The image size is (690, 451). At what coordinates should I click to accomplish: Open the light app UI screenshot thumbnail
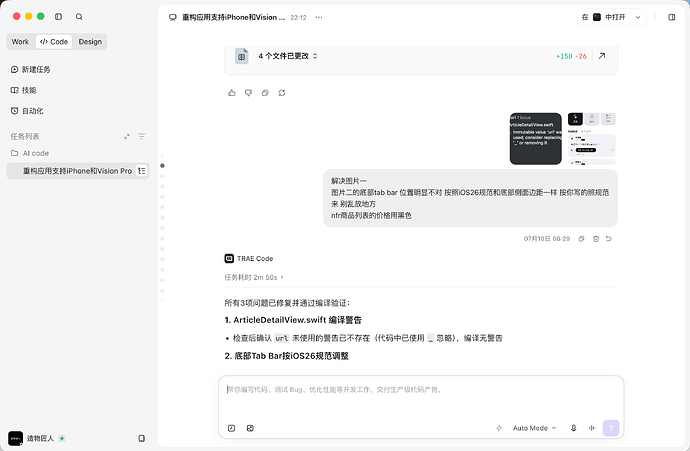(591, 139)
